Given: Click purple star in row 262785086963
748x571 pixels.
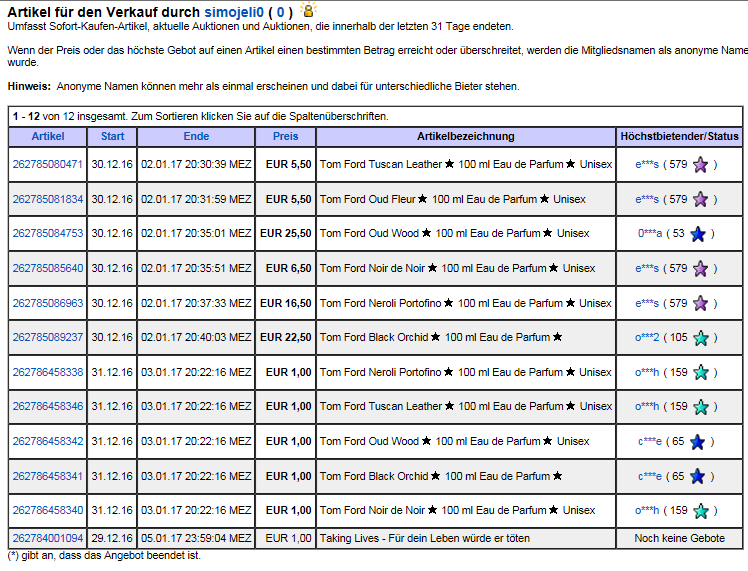Looking at the screenshot, I should tap(700, 303).
